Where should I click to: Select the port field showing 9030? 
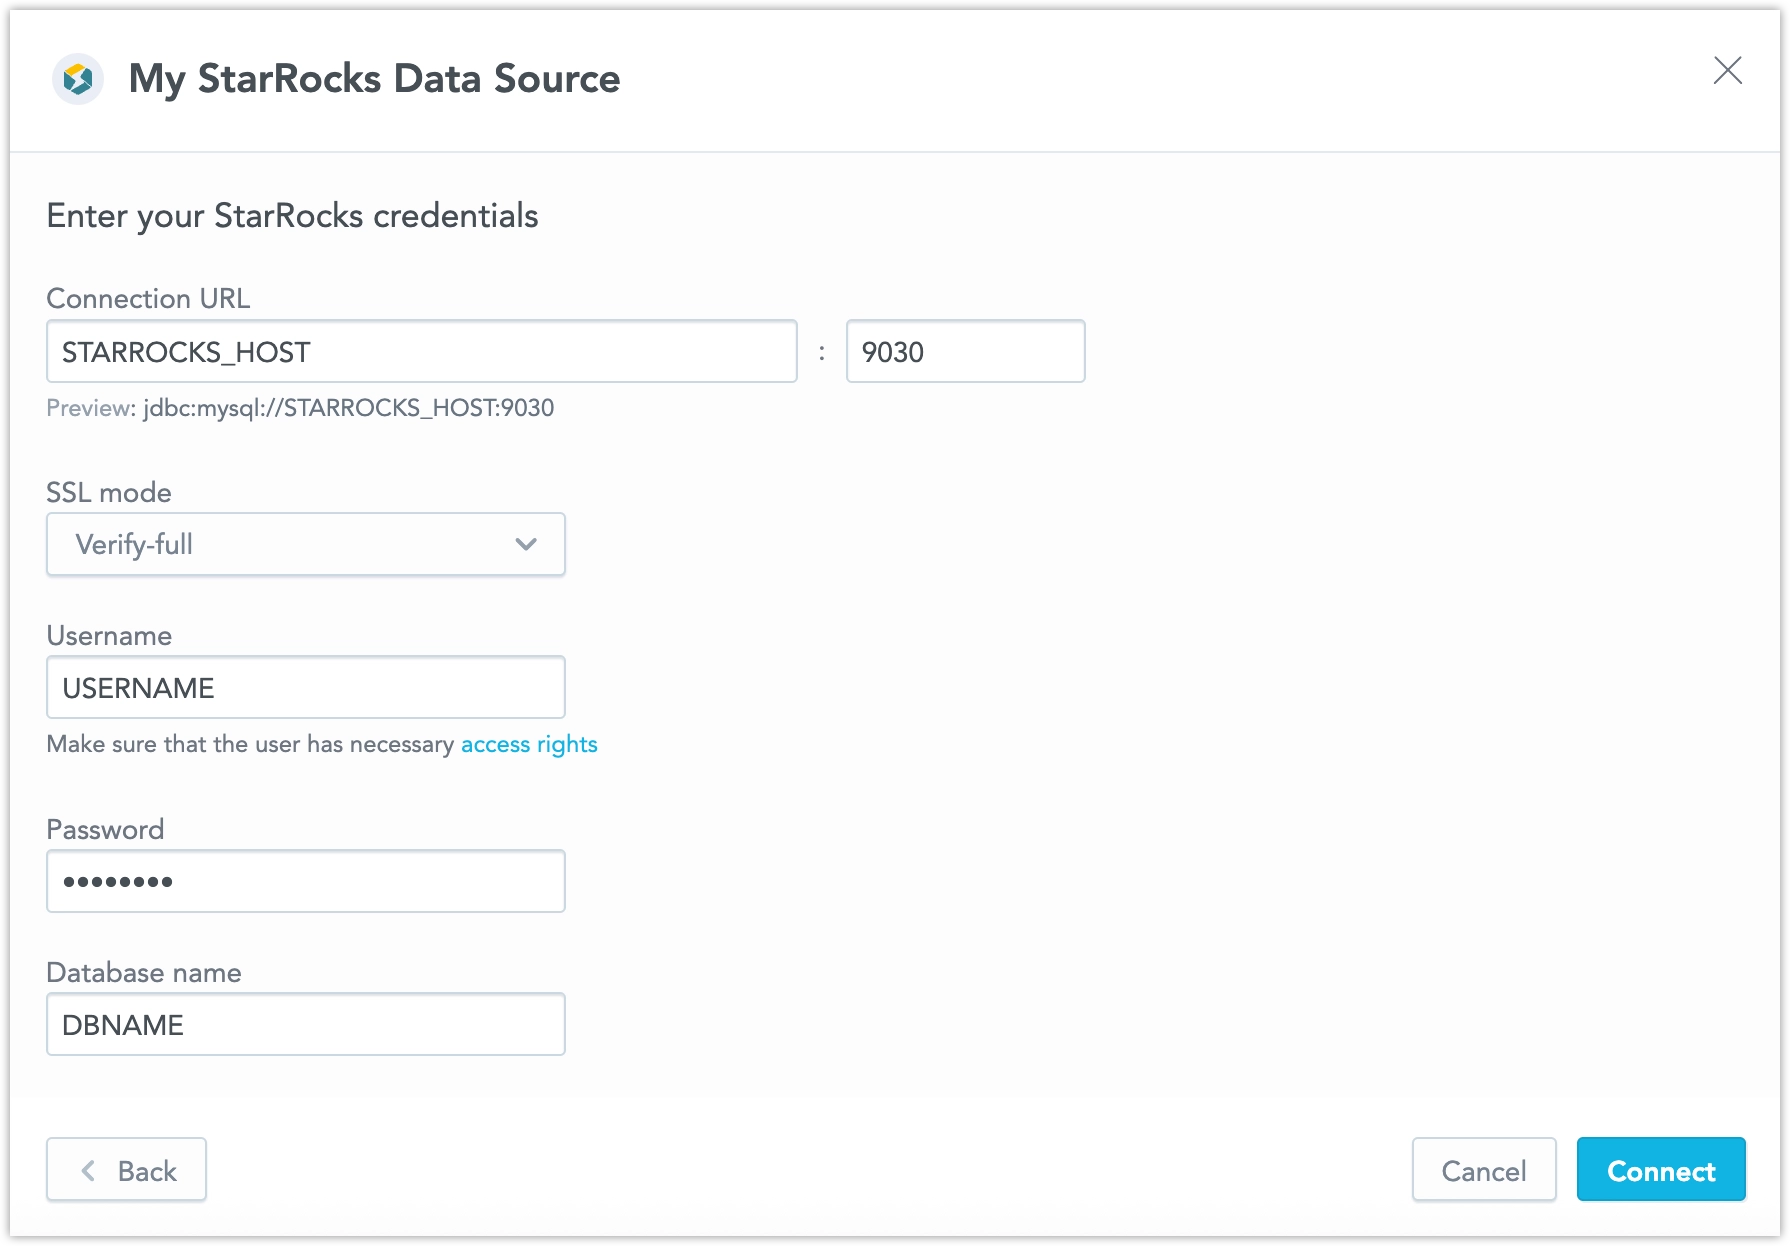965,351
